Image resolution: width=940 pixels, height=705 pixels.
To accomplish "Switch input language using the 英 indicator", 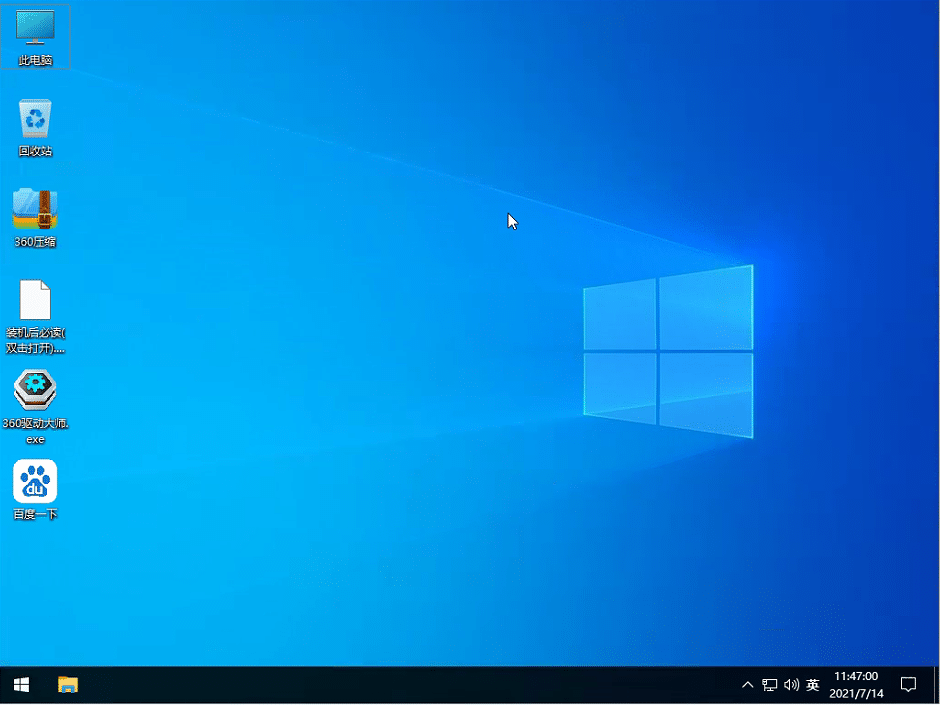I will pyautogui.click(x=812, y=685).
